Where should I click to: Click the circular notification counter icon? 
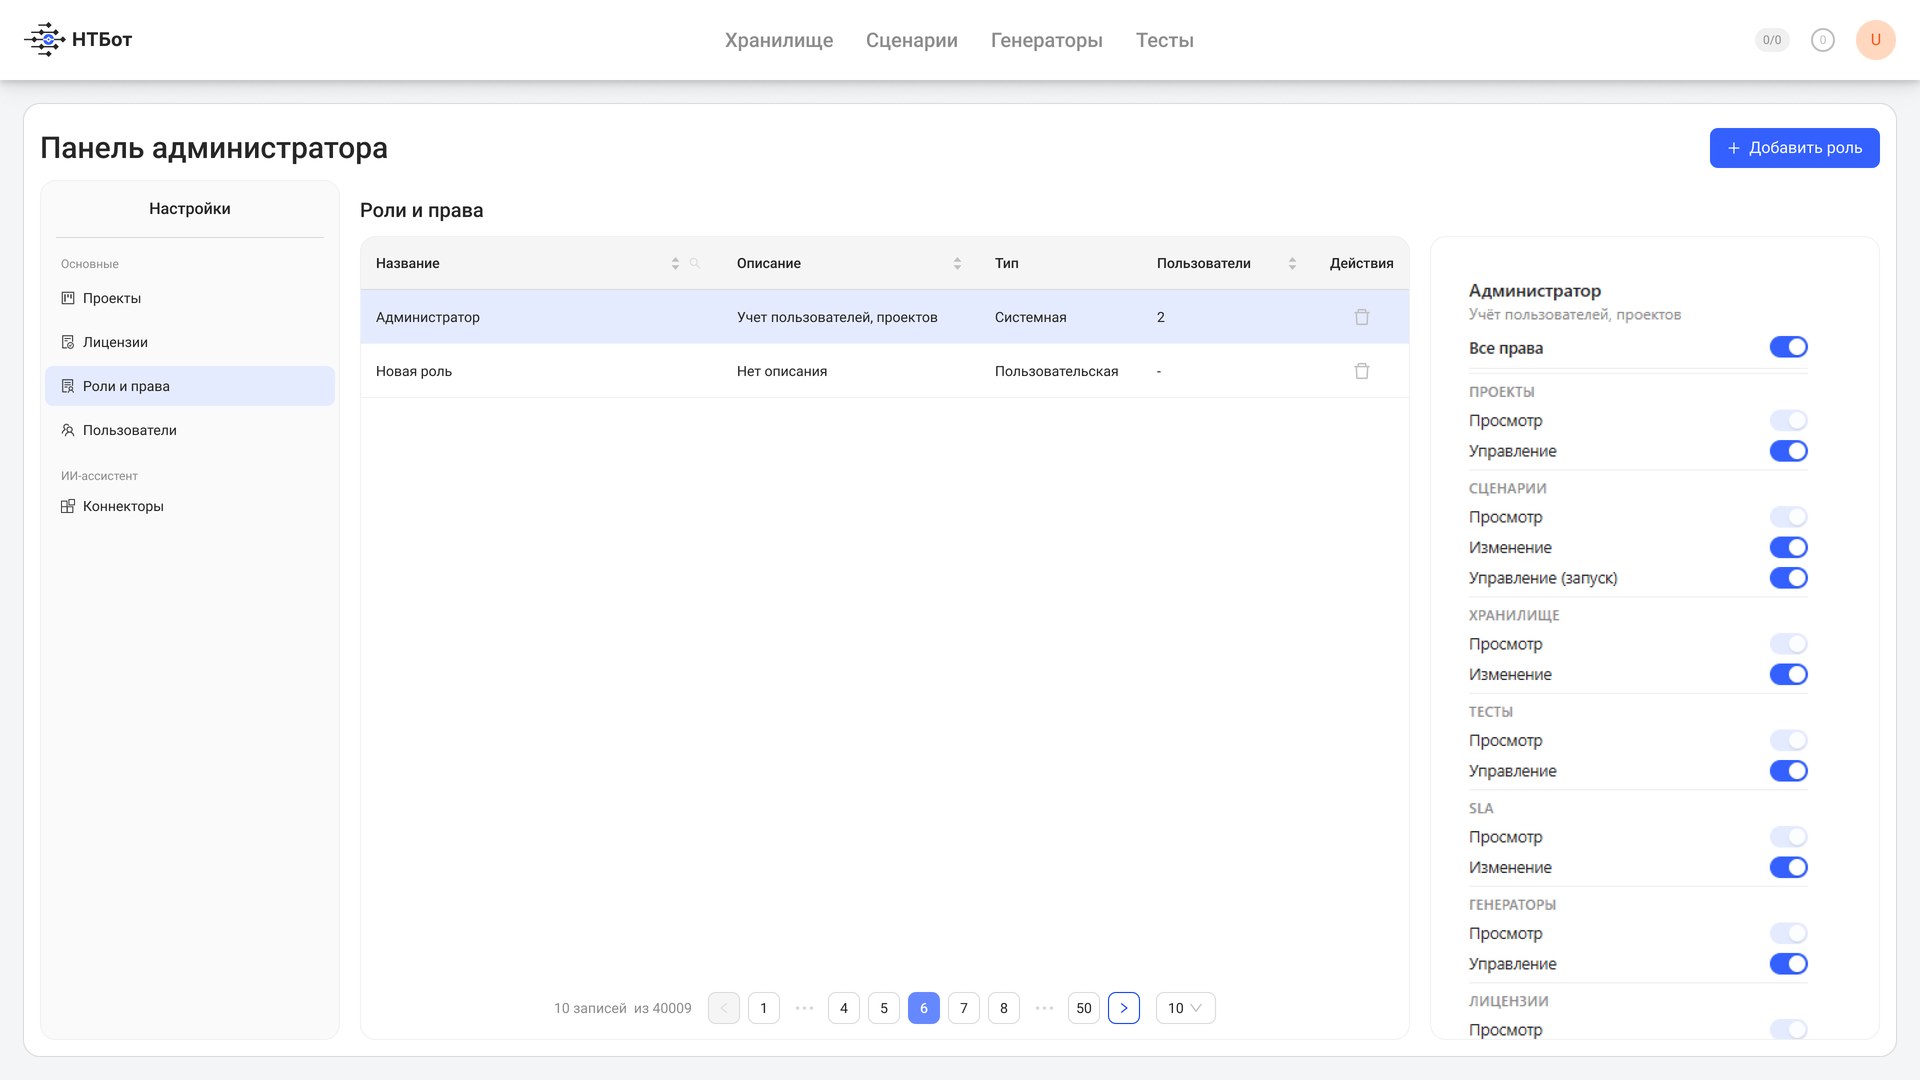pyautogui.click(x=1823, y=40)
